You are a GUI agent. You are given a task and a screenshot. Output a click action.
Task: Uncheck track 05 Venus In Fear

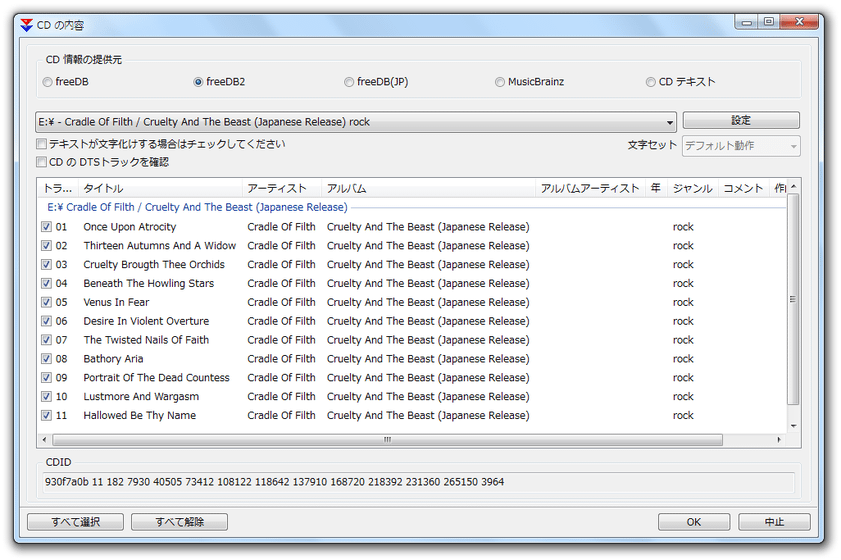click(47, 302)
